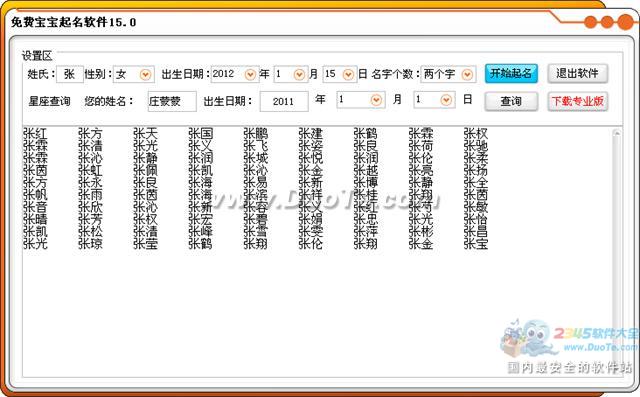Select the name 张姿 in the results
The height and width of the screenshot is (397, 640).
pyautogui.click(x=311, y=146)
